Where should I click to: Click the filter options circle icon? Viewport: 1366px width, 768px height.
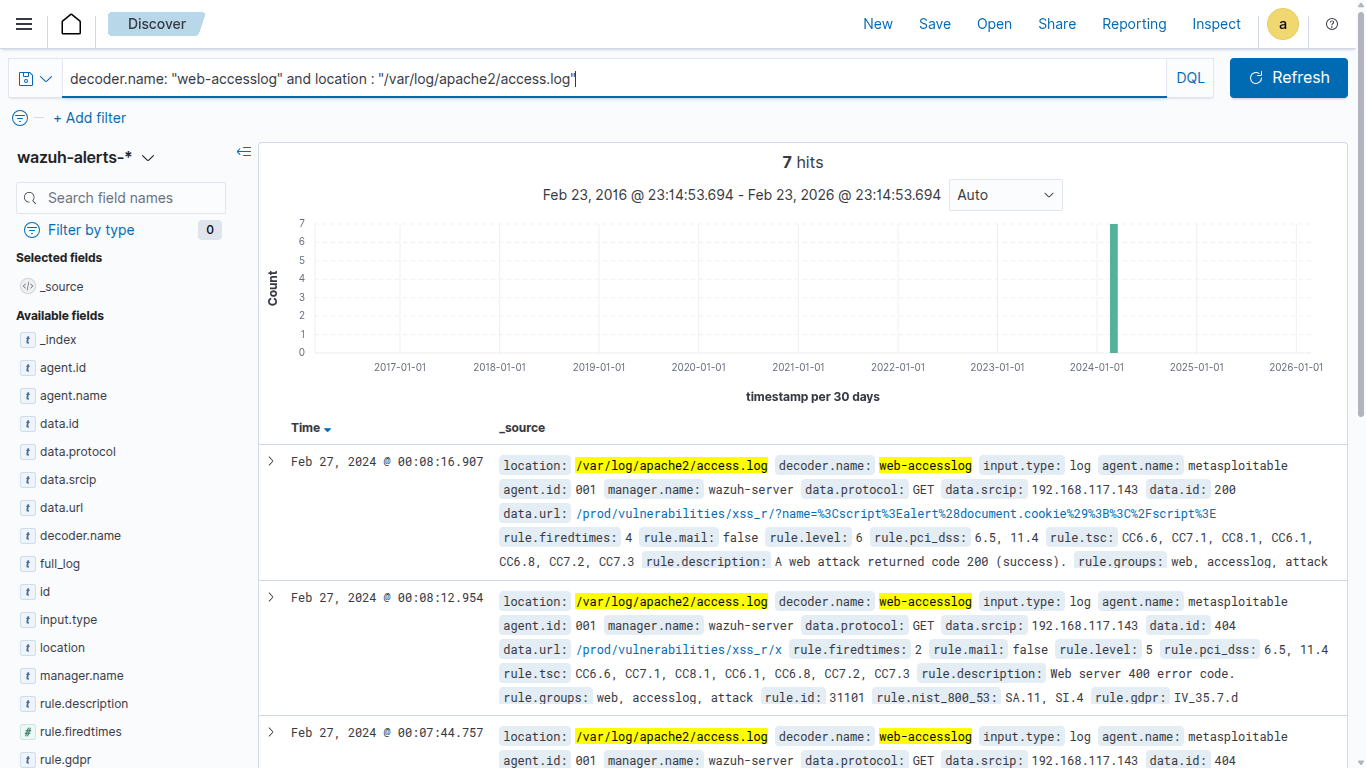(x=20, y=118)
